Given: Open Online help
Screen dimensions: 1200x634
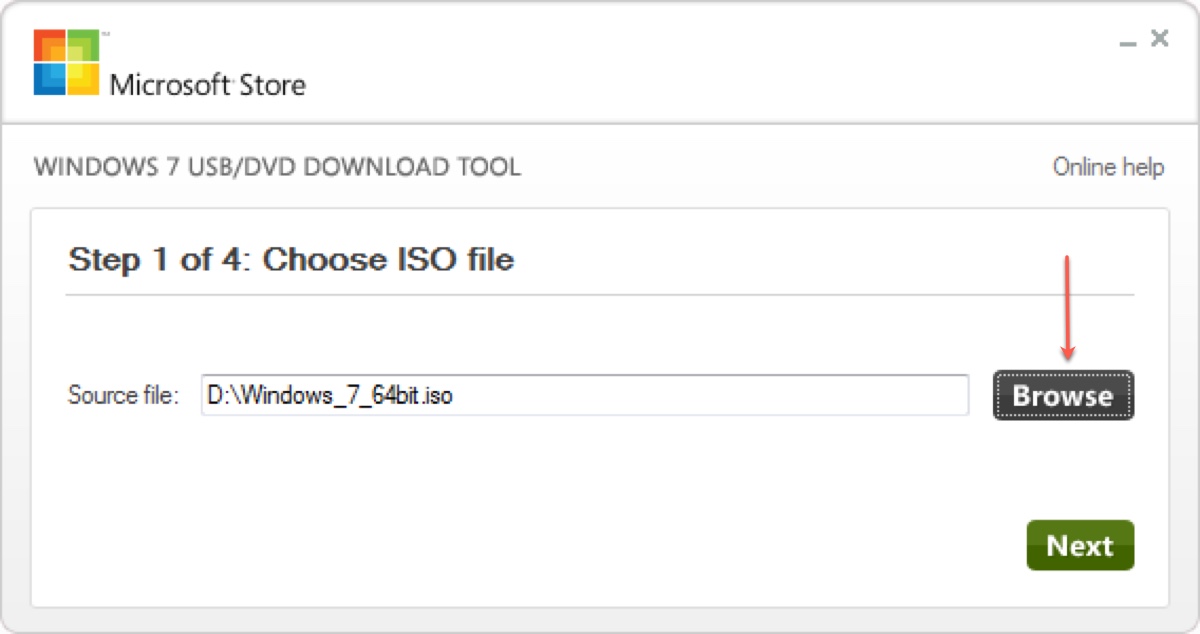Looking at the screenshot, I should [x=1108, y=168].
